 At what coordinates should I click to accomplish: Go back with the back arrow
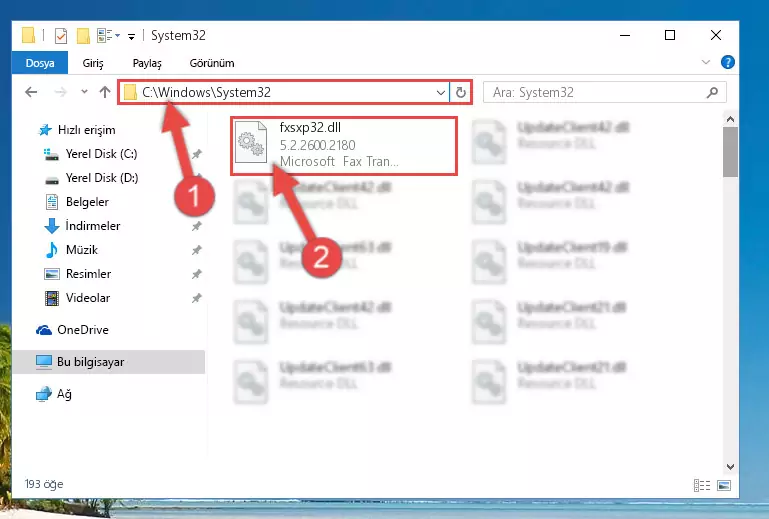[31, 92]
